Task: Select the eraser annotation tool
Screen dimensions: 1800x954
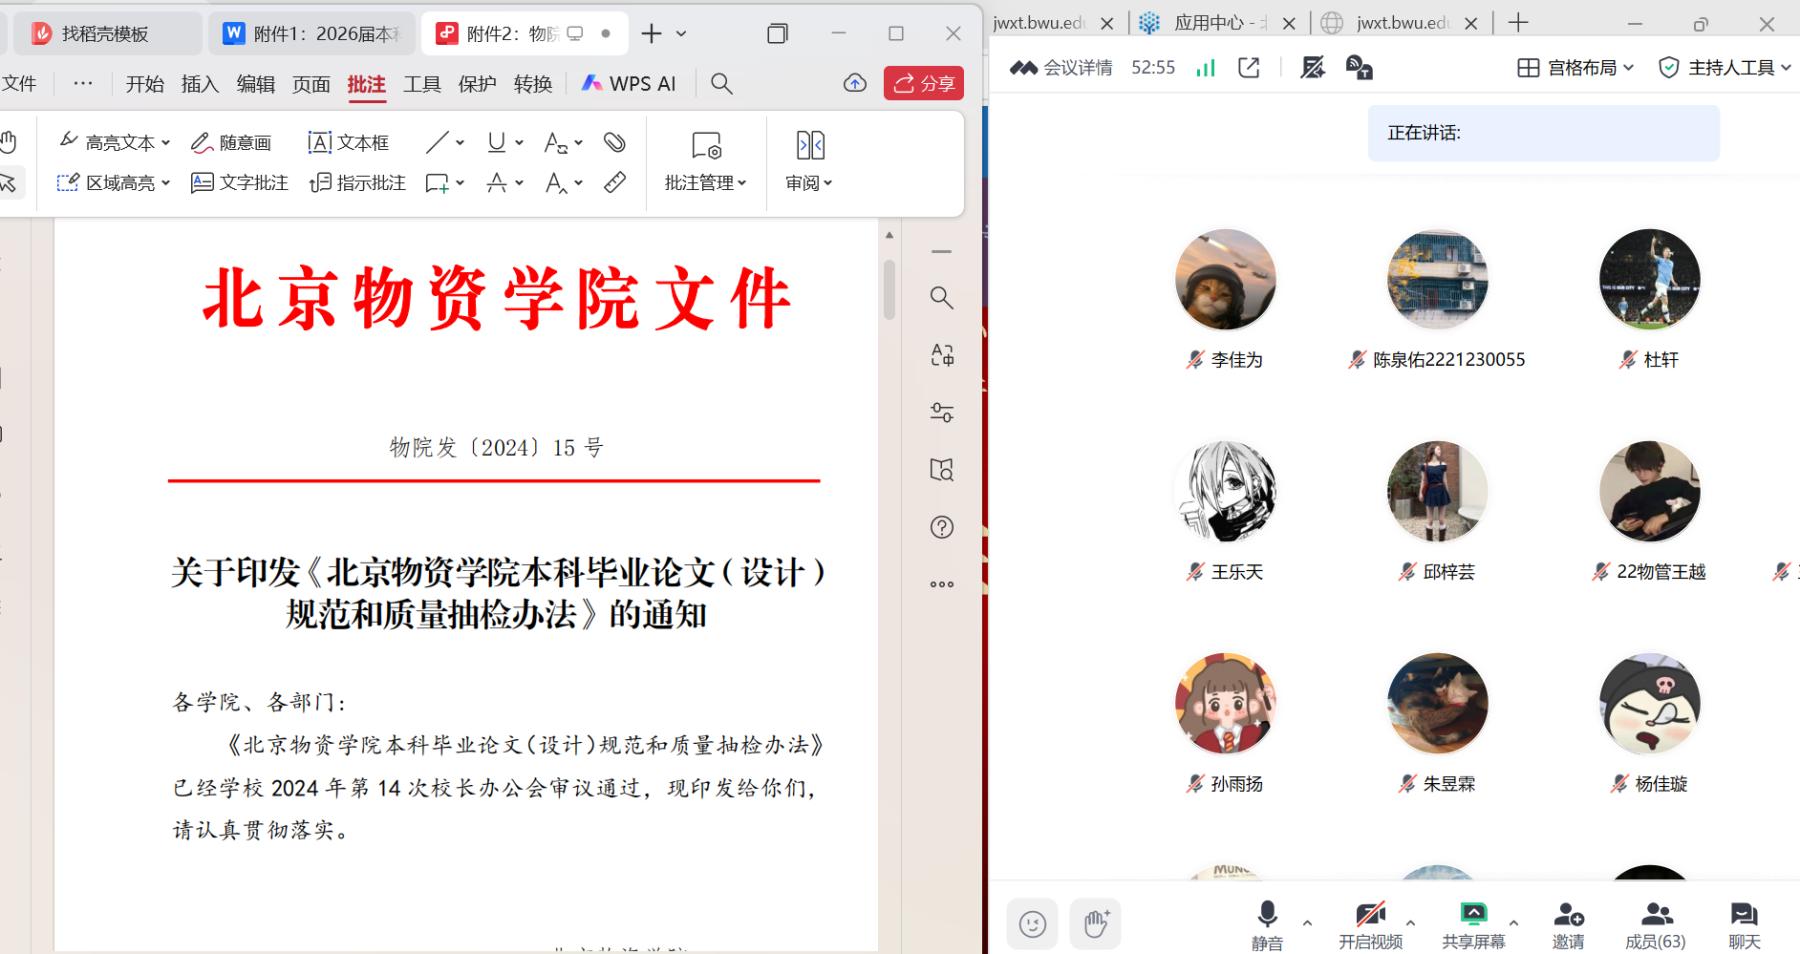Action: [615, 183]
